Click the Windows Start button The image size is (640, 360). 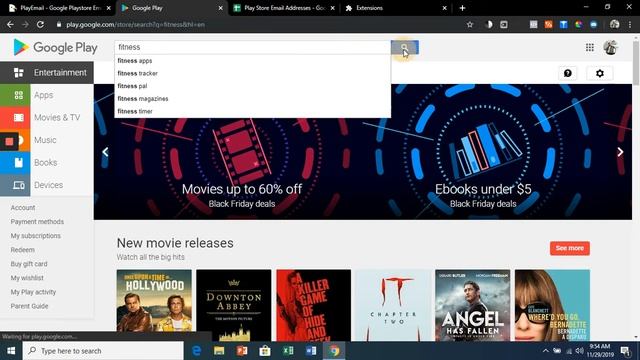pos(11,351)
